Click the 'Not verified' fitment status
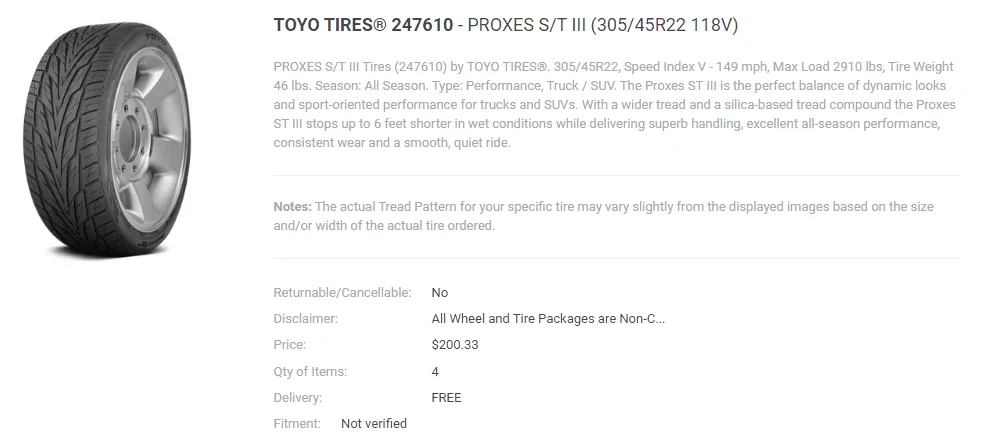Viewport: 992px width, 446px height. click(374, 424)
